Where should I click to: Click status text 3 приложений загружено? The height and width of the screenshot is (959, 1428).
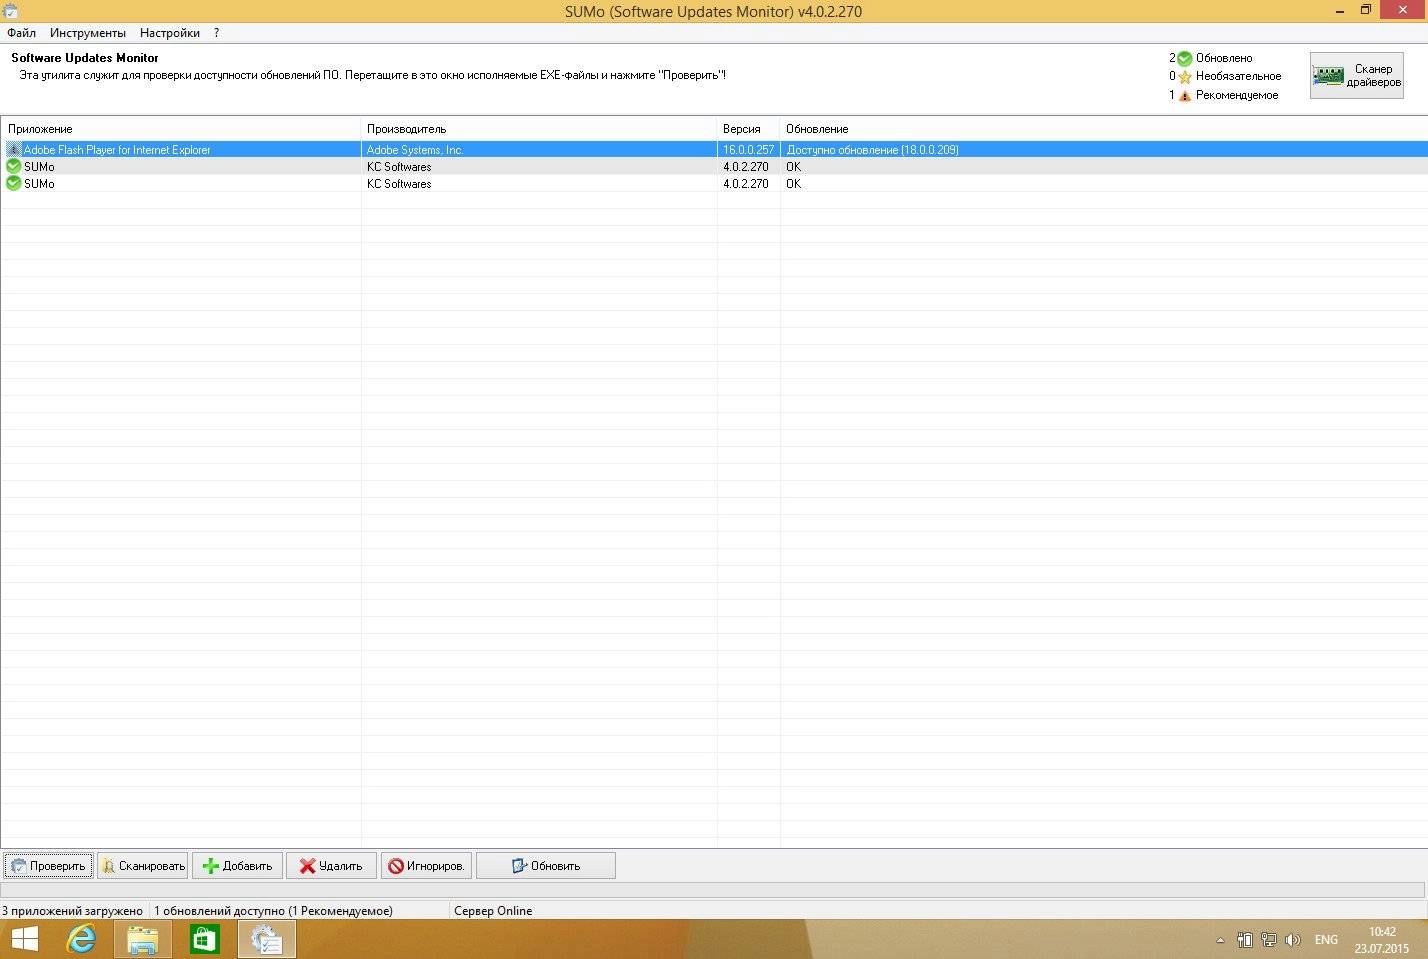point(72,911)
